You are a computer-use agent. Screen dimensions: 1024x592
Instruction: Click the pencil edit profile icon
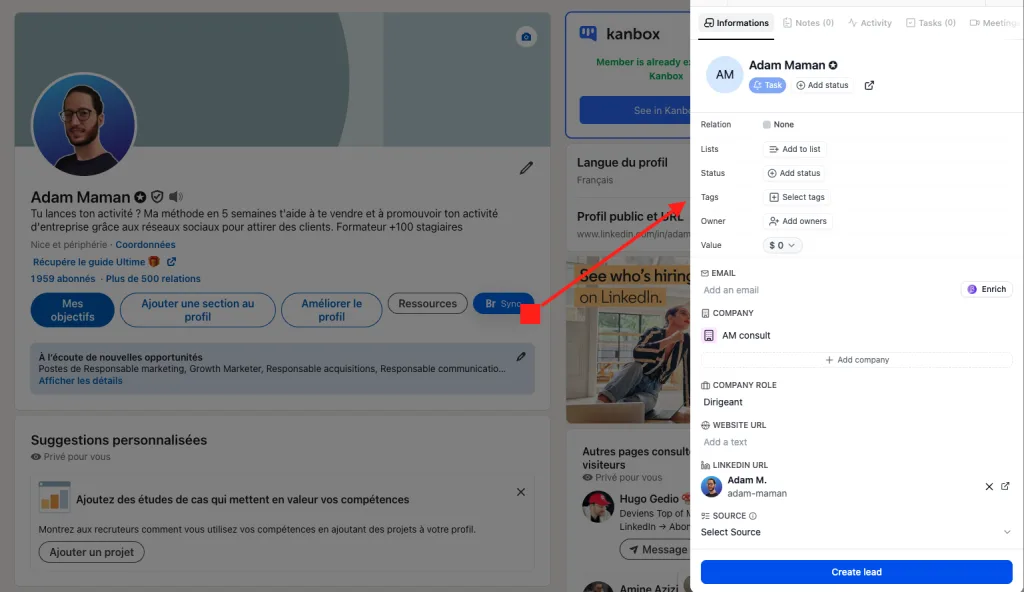[x=526, y=168]
